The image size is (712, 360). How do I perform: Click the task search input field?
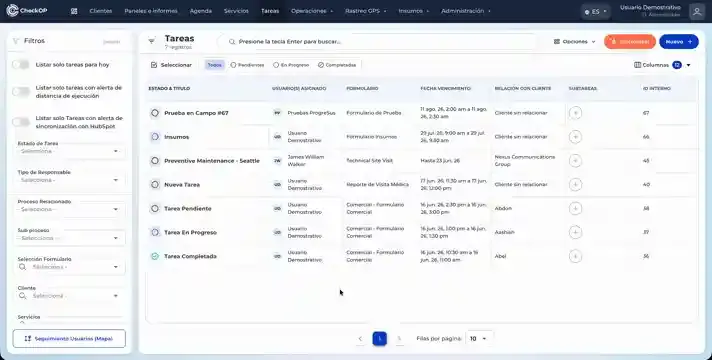click(378, 42)
